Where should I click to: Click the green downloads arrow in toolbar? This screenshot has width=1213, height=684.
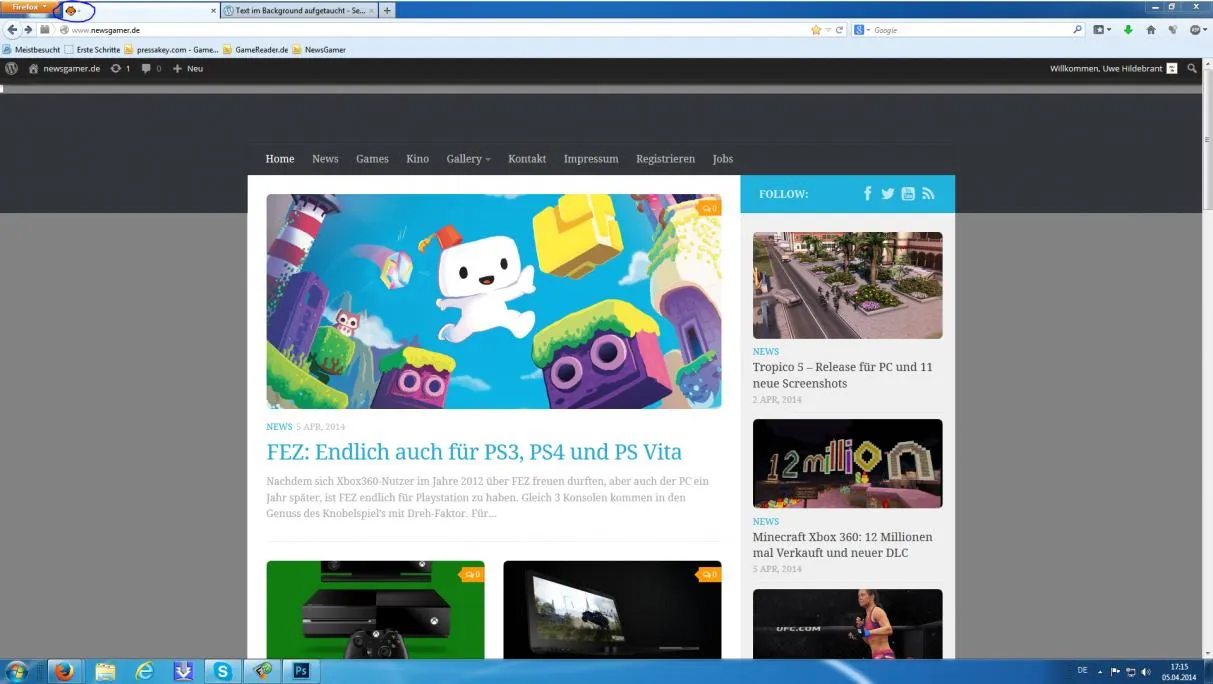point(1128,30)
